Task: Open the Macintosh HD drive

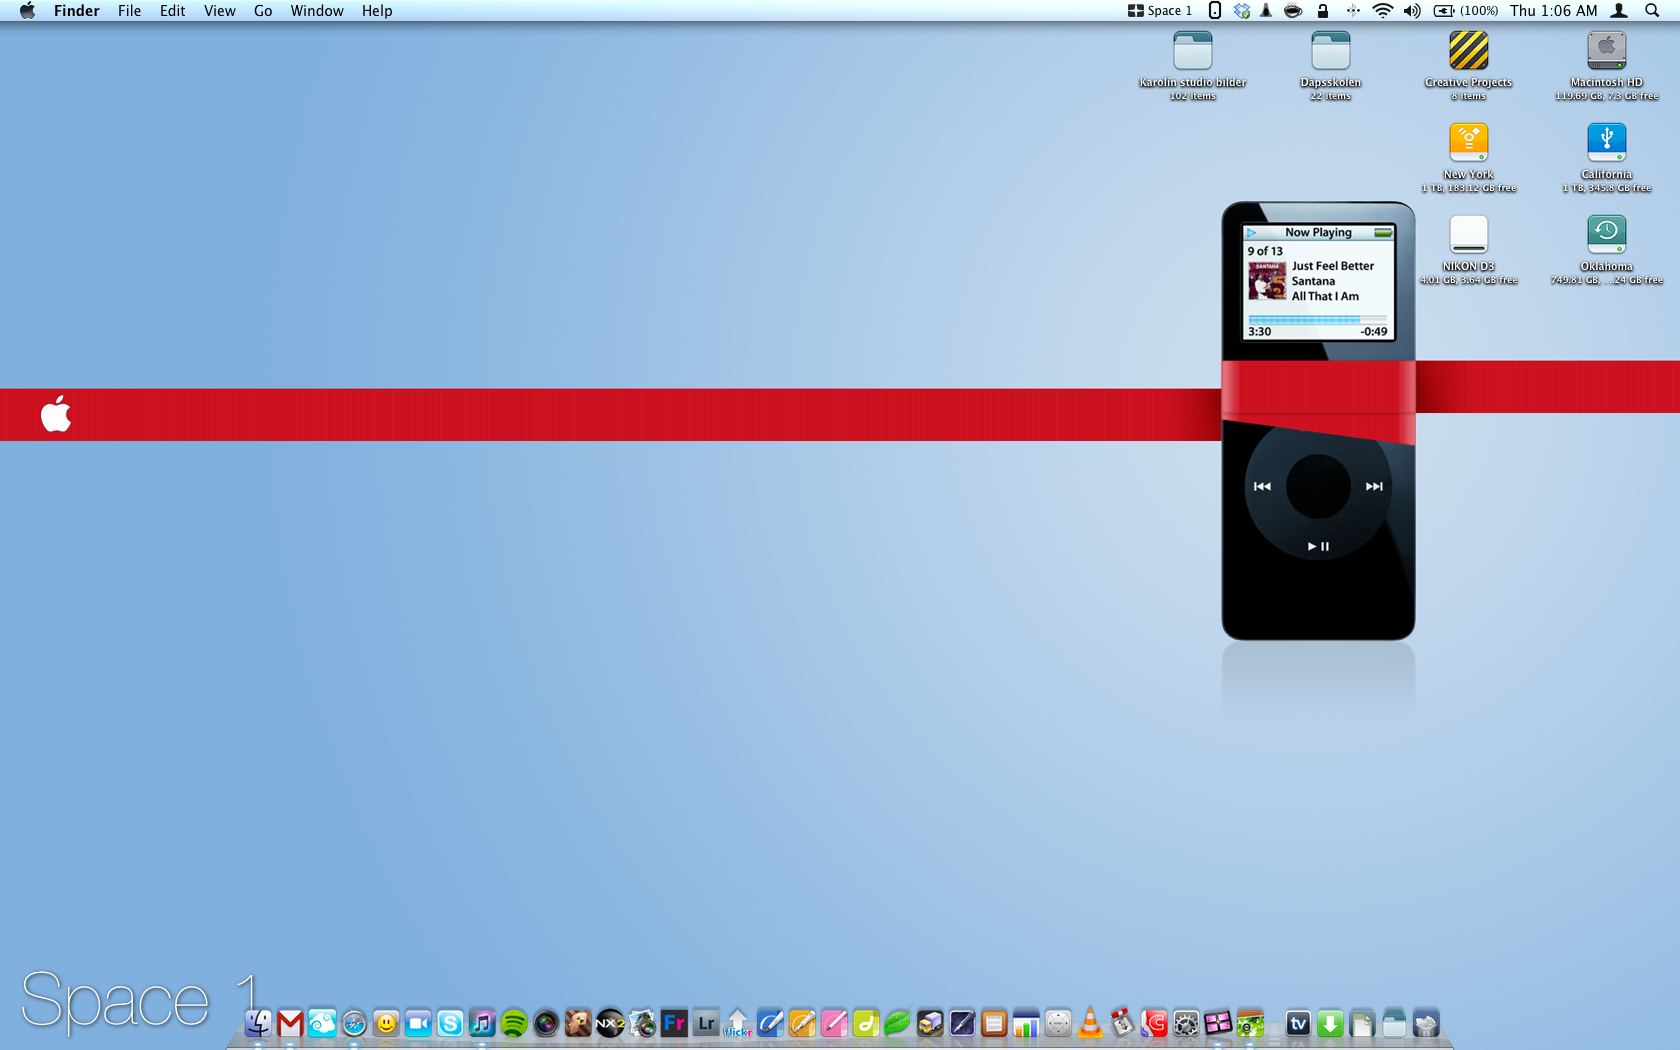Action: coord(1606,51)
